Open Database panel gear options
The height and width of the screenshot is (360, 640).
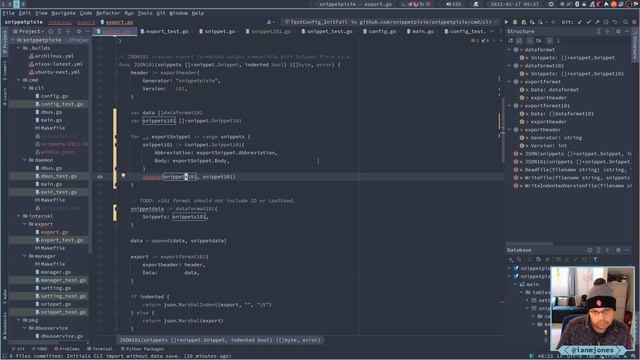pyautogui.click(x=618, y=250)
